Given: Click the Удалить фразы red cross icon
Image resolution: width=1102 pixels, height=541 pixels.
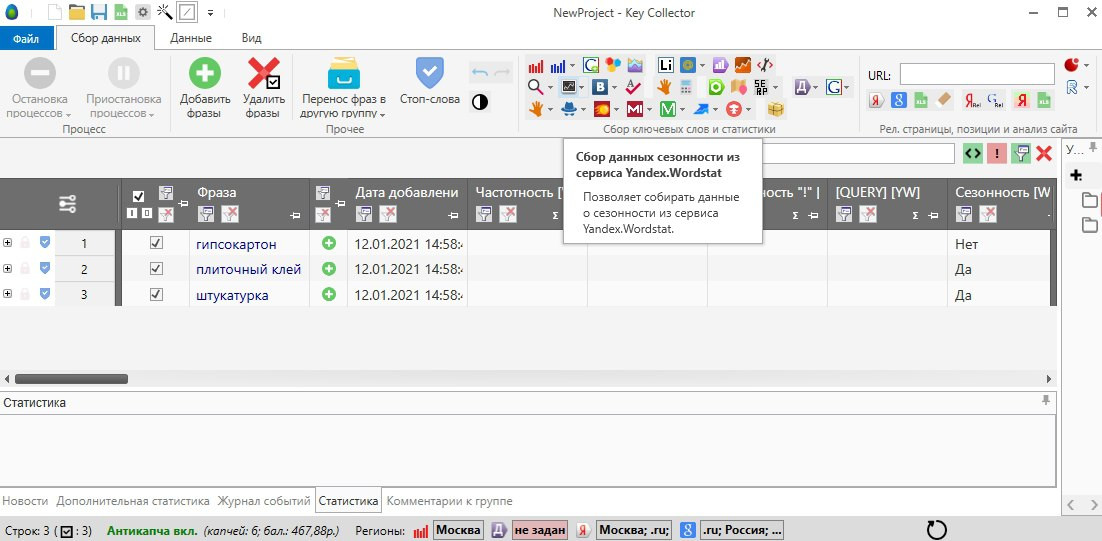Looking at the screenshot, I should (263, 74).
